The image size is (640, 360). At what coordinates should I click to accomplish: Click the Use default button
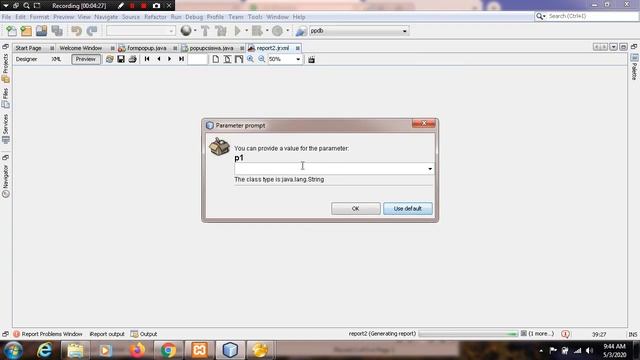[x=407, y=209]
